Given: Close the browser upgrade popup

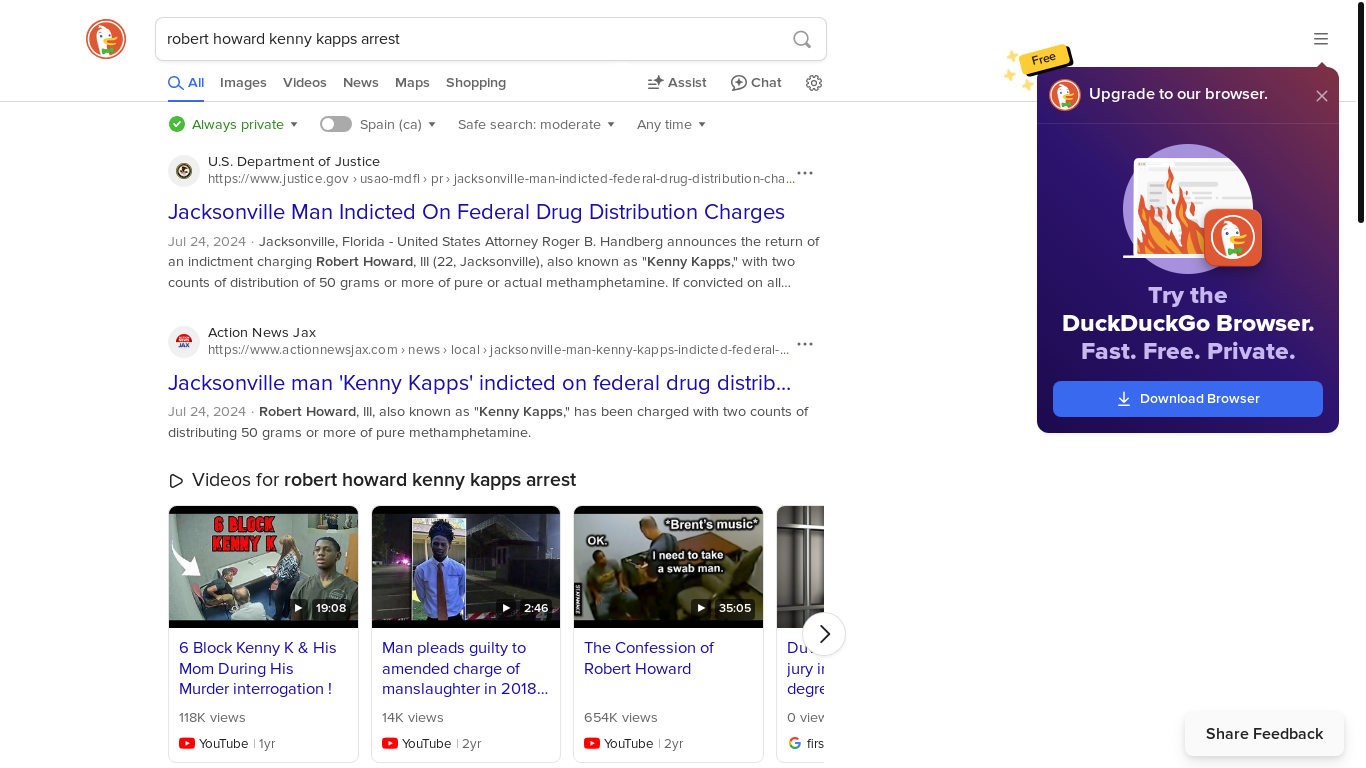Looking at the screenshot, I should pyautogui.click(x=1322, y=96).
